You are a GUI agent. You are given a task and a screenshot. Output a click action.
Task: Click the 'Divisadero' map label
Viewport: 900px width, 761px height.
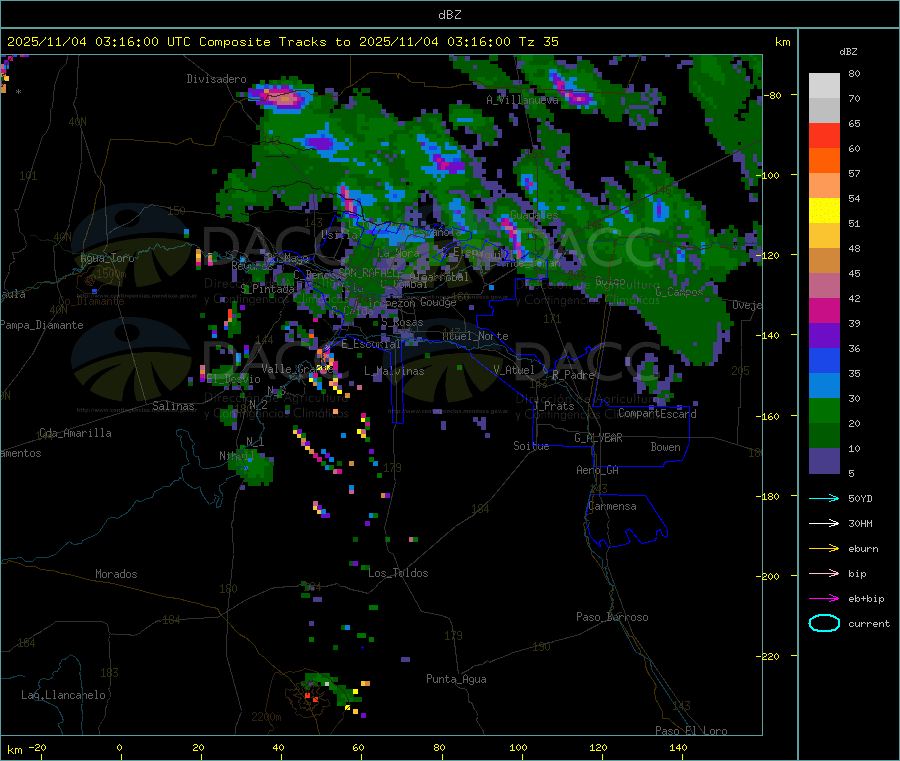click(216, 79)
